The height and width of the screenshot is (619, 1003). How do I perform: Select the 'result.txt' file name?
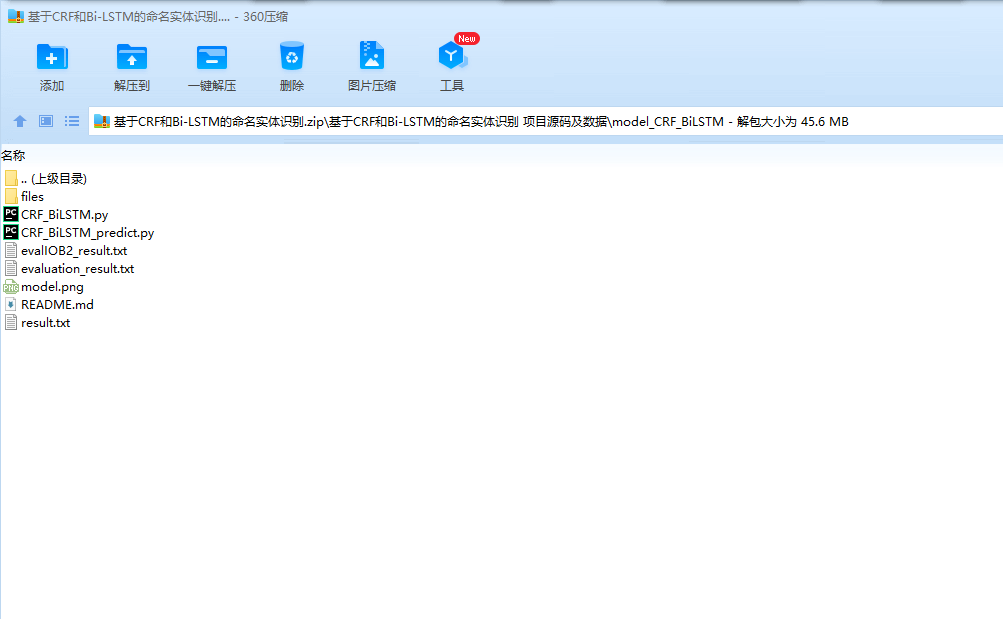45,322
